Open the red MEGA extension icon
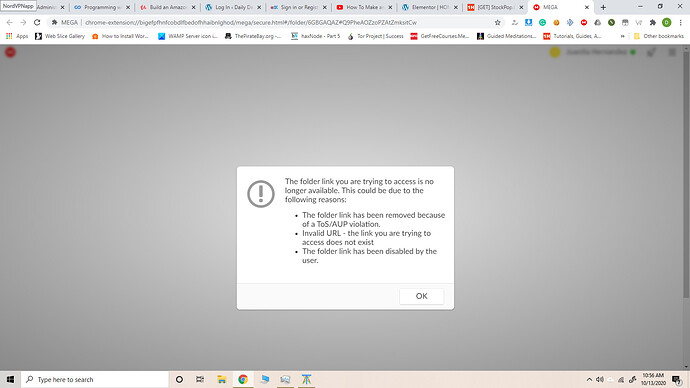 (x=584, y=22)
